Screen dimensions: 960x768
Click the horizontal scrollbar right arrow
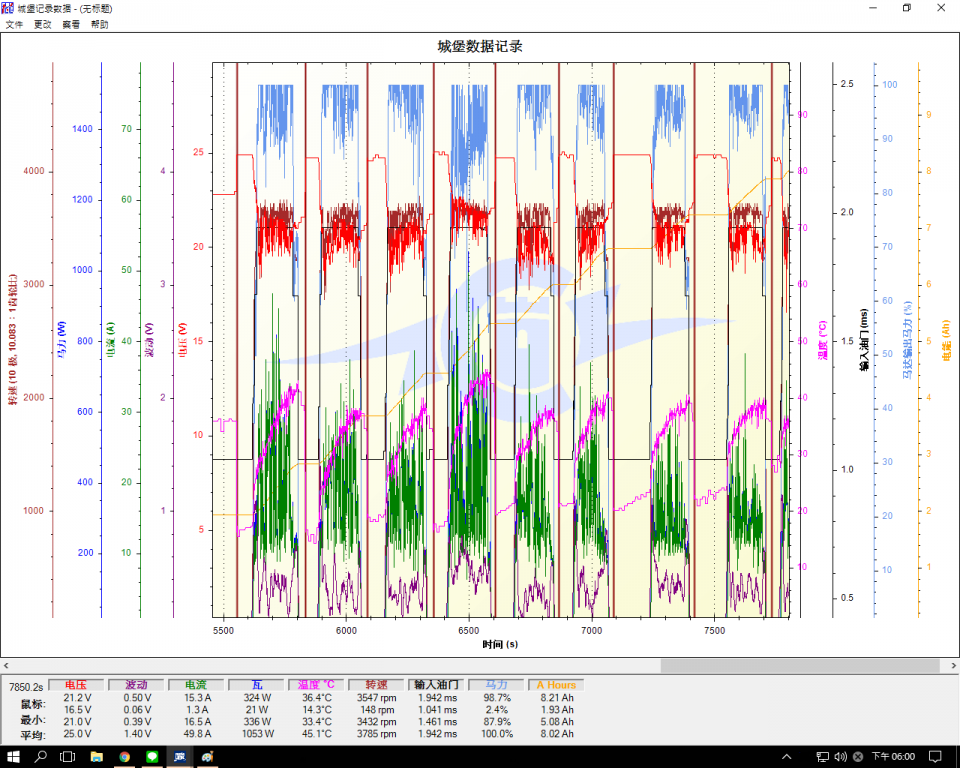click(953, 666)
